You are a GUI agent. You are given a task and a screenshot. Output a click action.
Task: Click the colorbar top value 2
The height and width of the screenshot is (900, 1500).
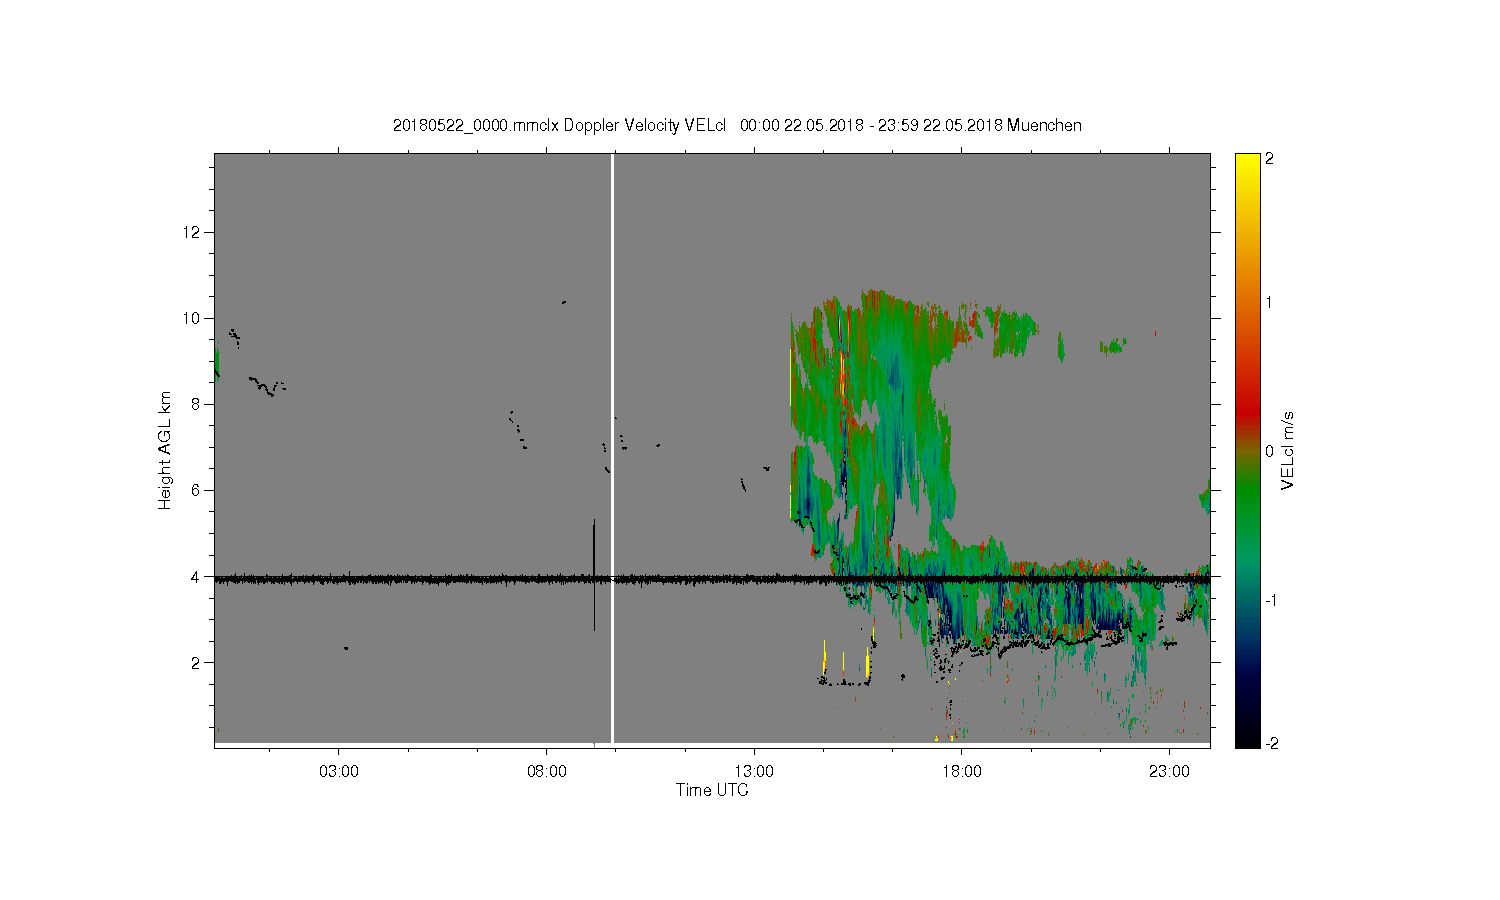[x=1270, y=159]
